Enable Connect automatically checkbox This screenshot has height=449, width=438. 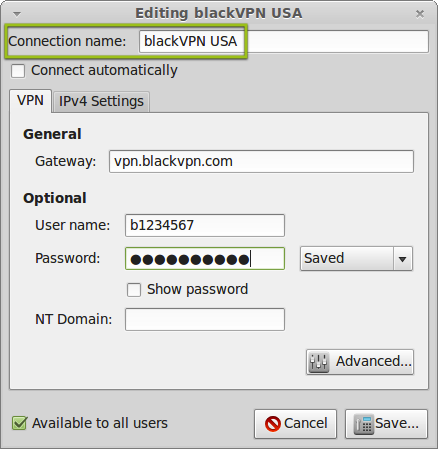(18, 71)
